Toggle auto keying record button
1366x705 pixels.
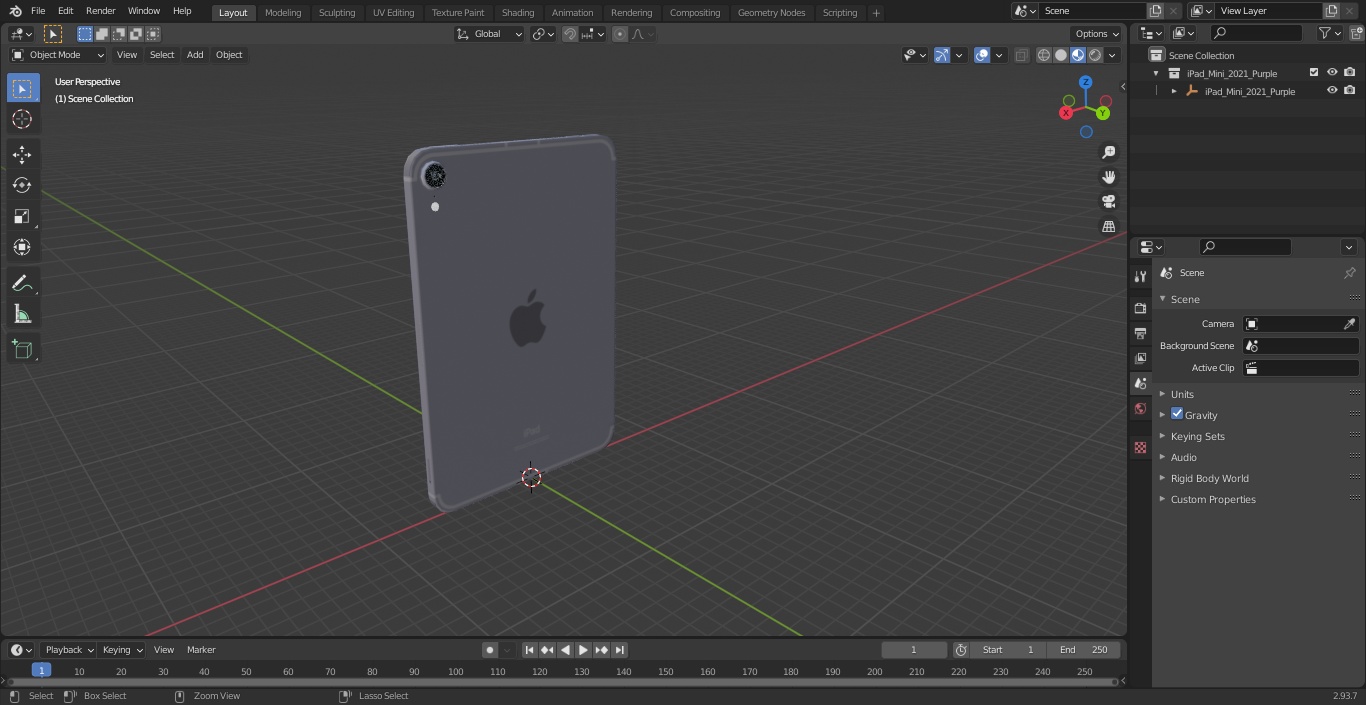490,650
